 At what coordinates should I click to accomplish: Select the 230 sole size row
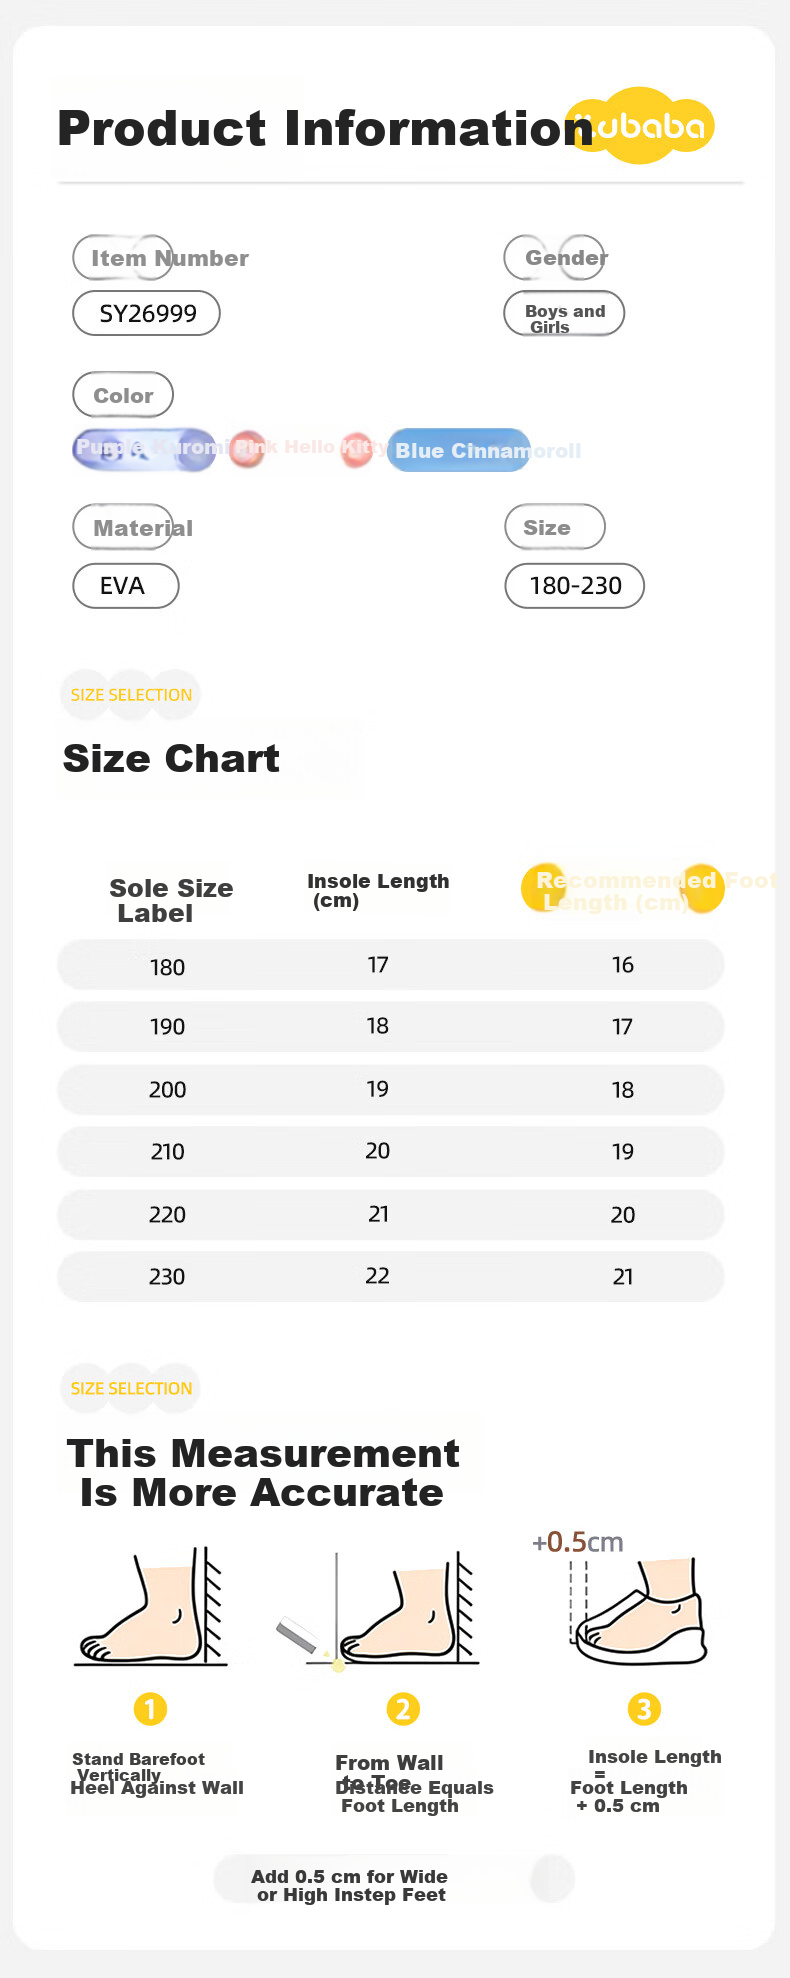click(x=391, y=1276)
